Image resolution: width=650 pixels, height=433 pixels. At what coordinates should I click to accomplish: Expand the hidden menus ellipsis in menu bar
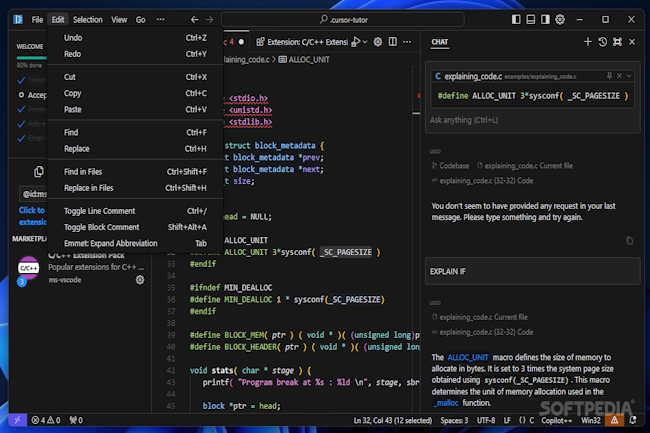click(x=161, y=19)
